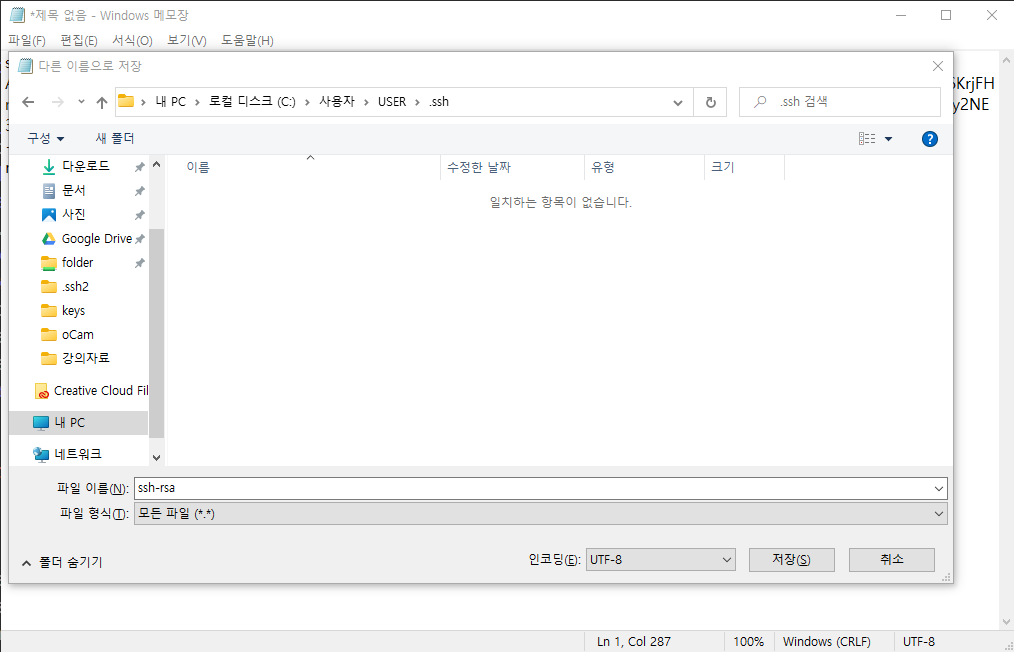Screen dimensions: 1014x652
Task: Click 저장(S) save button
Action: point(792,560)
